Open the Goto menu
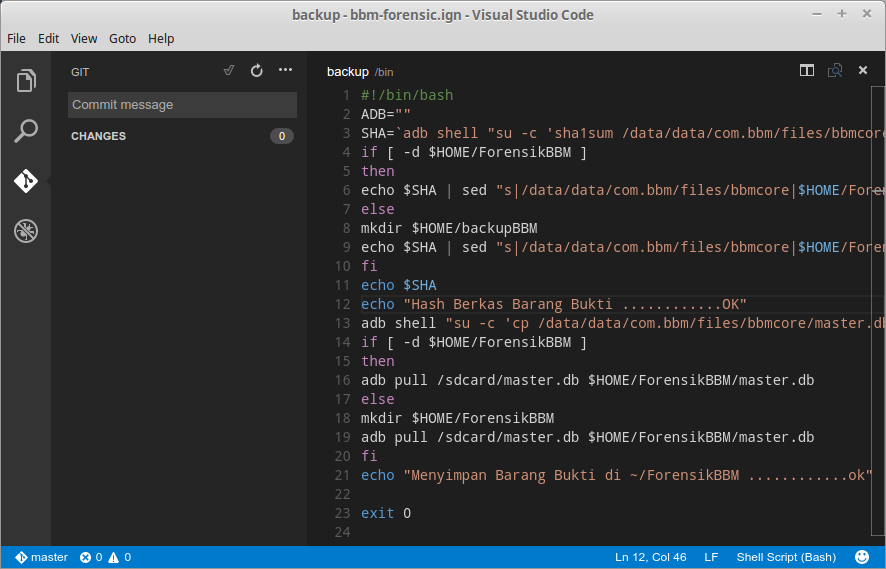 123,38
